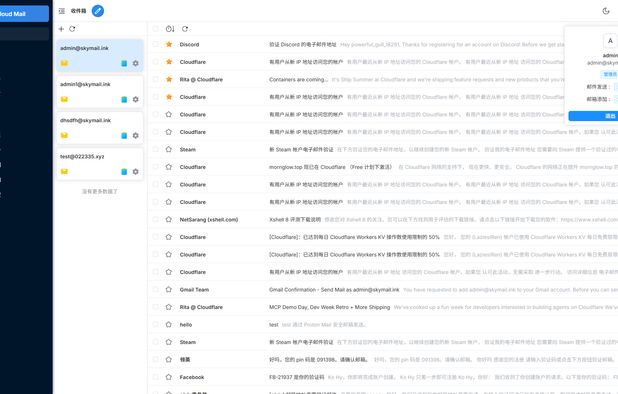Click yellow mail icon on dhsdfh@skymail.ink card
Image resolution: width=618 pixels, height=394 pixels.
coord(64,136)
